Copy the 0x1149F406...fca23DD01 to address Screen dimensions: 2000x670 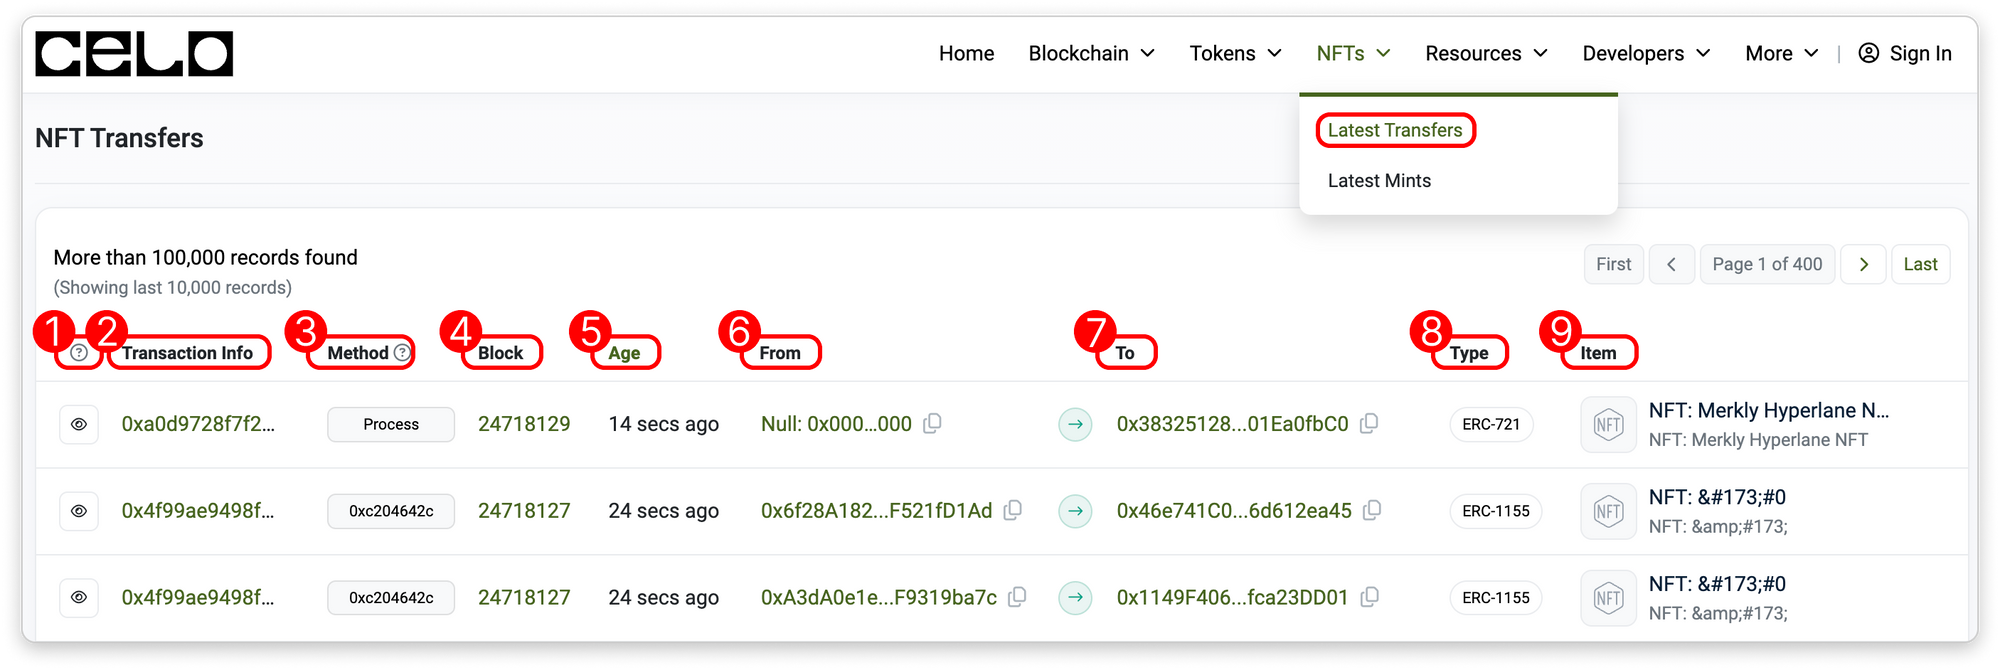1369,597
